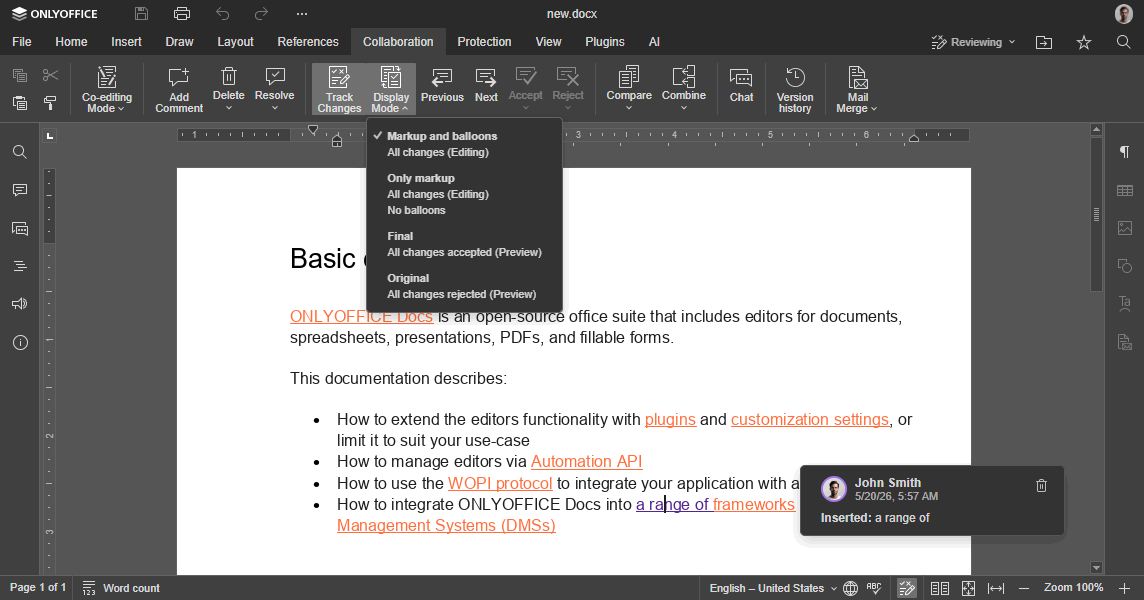Screen dimensions: 1144x600
Task: Expand the Compare dropdown
Action: point(629,108)
